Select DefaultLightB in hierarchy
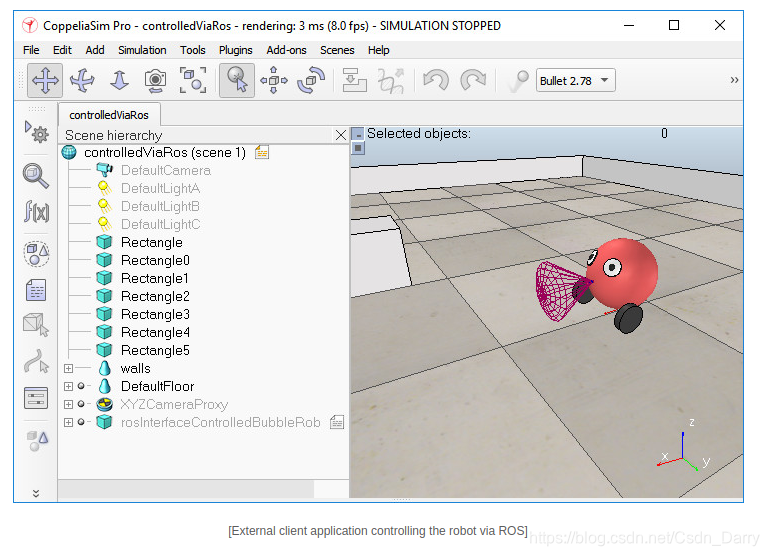 pyautogui.click(x=160, y=206)
